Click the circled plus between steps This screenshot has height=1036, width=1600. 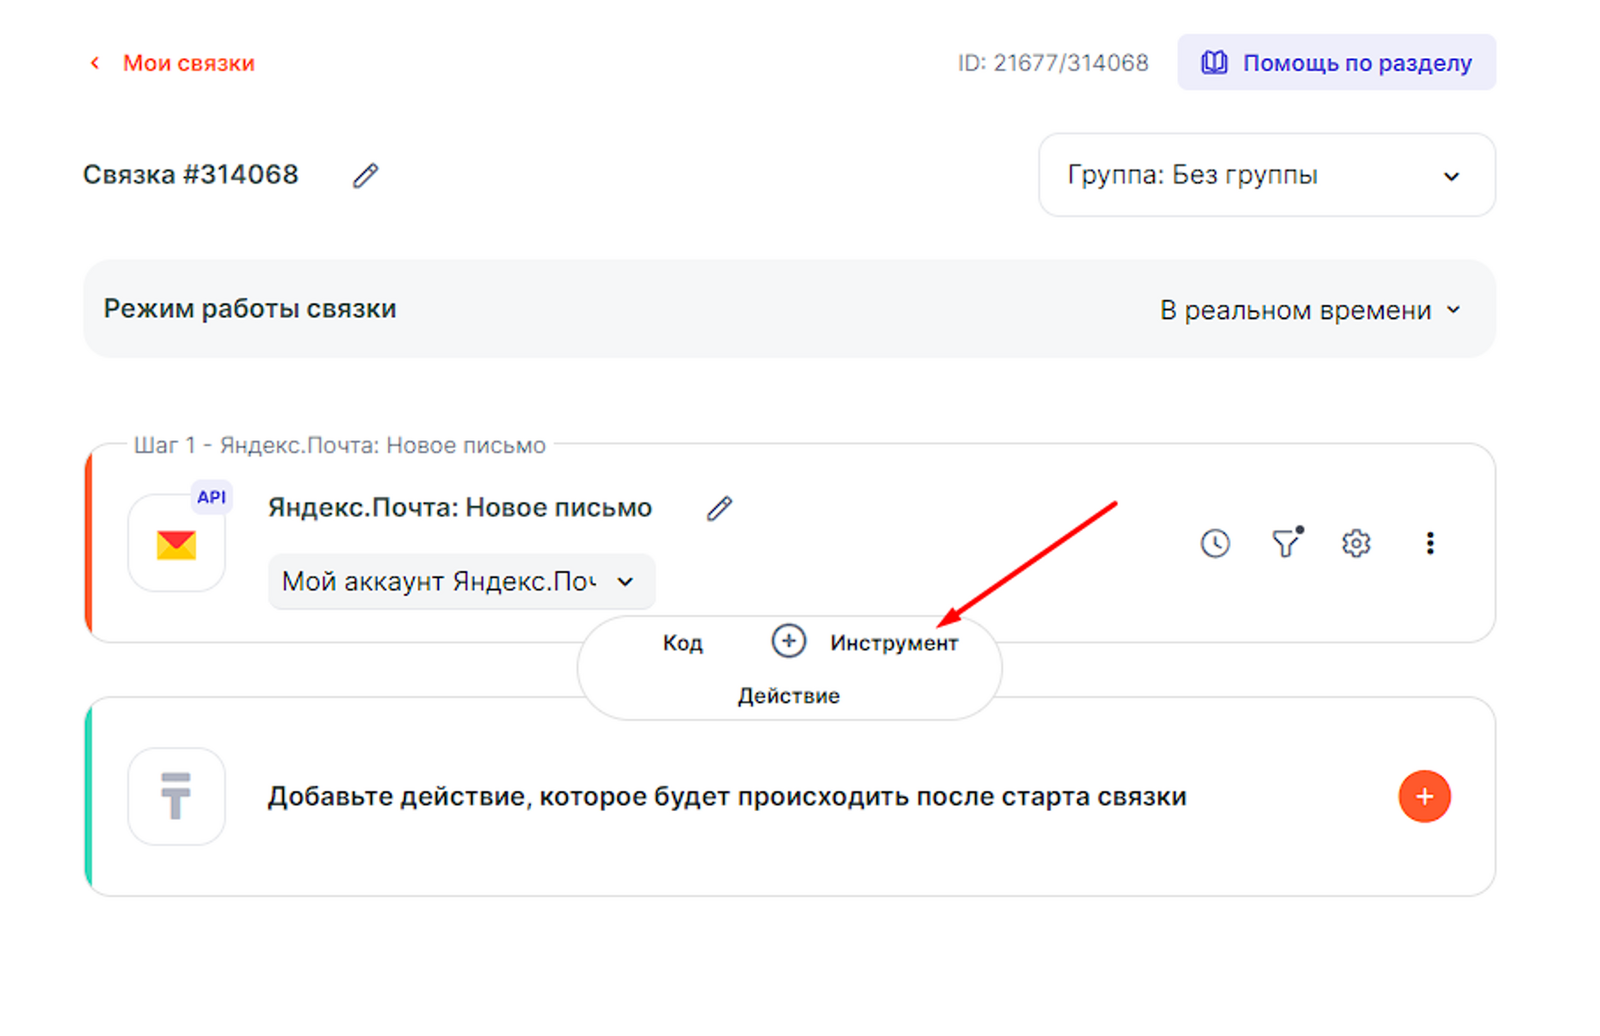[789, 641]
